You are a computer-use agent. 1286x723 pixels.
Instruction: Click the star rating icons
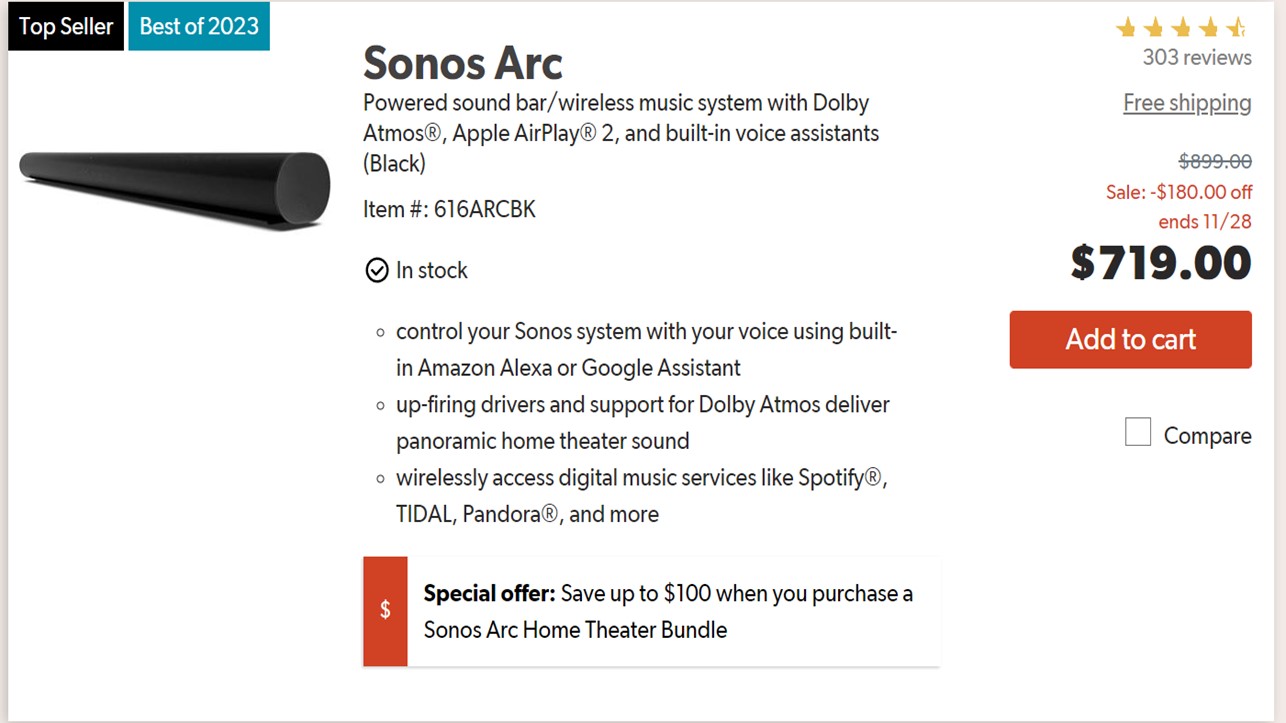click(1181, 27)
